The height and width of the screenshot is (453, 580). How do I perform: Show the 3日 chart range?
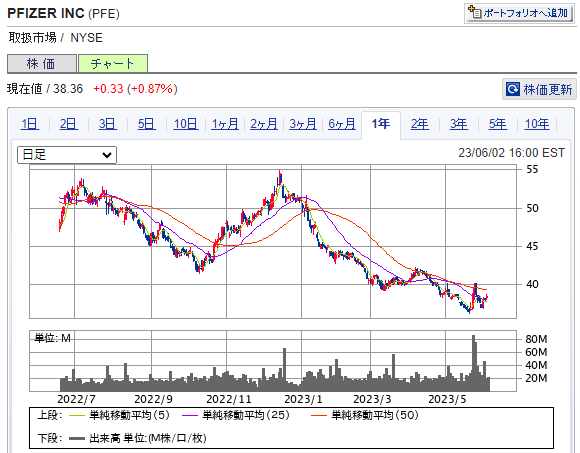(x=108, y=124)
